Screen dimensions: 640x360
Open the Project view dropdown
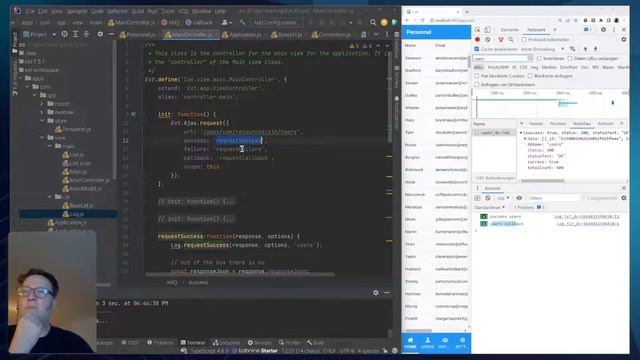40,35
